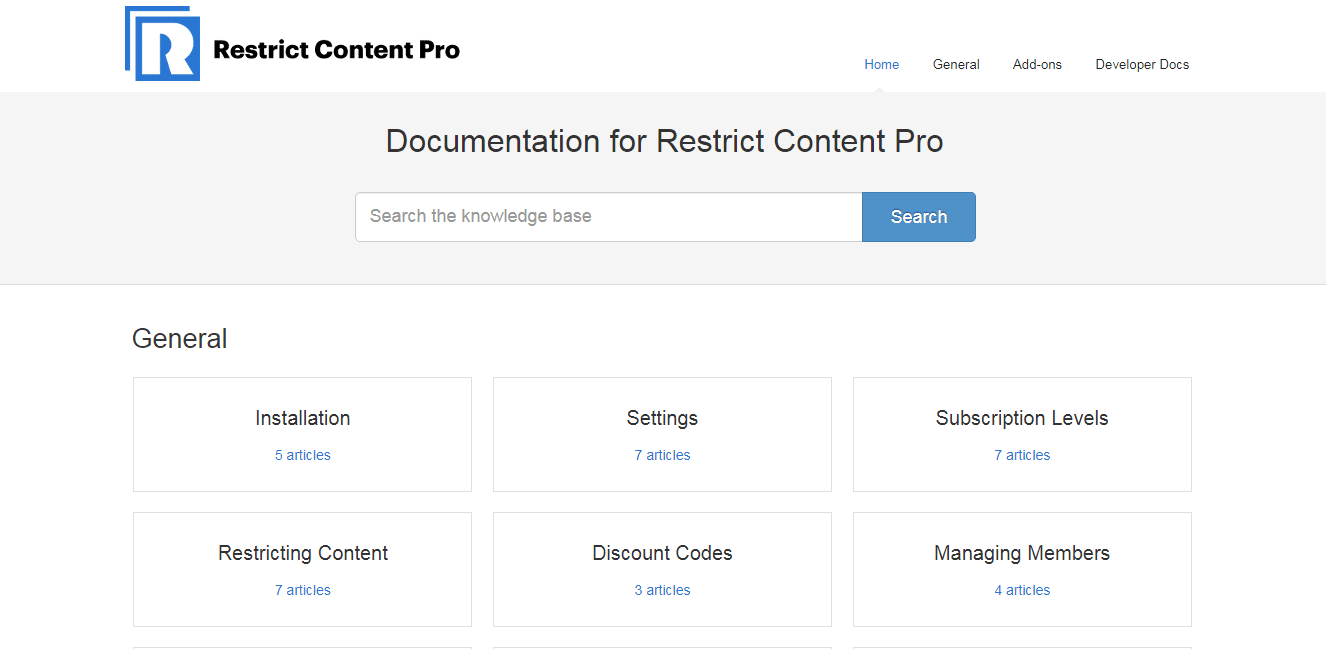1326x649 pixels.
Task: Click the Restrict Content Pro logo icon
Action: (x=162, y=43)
